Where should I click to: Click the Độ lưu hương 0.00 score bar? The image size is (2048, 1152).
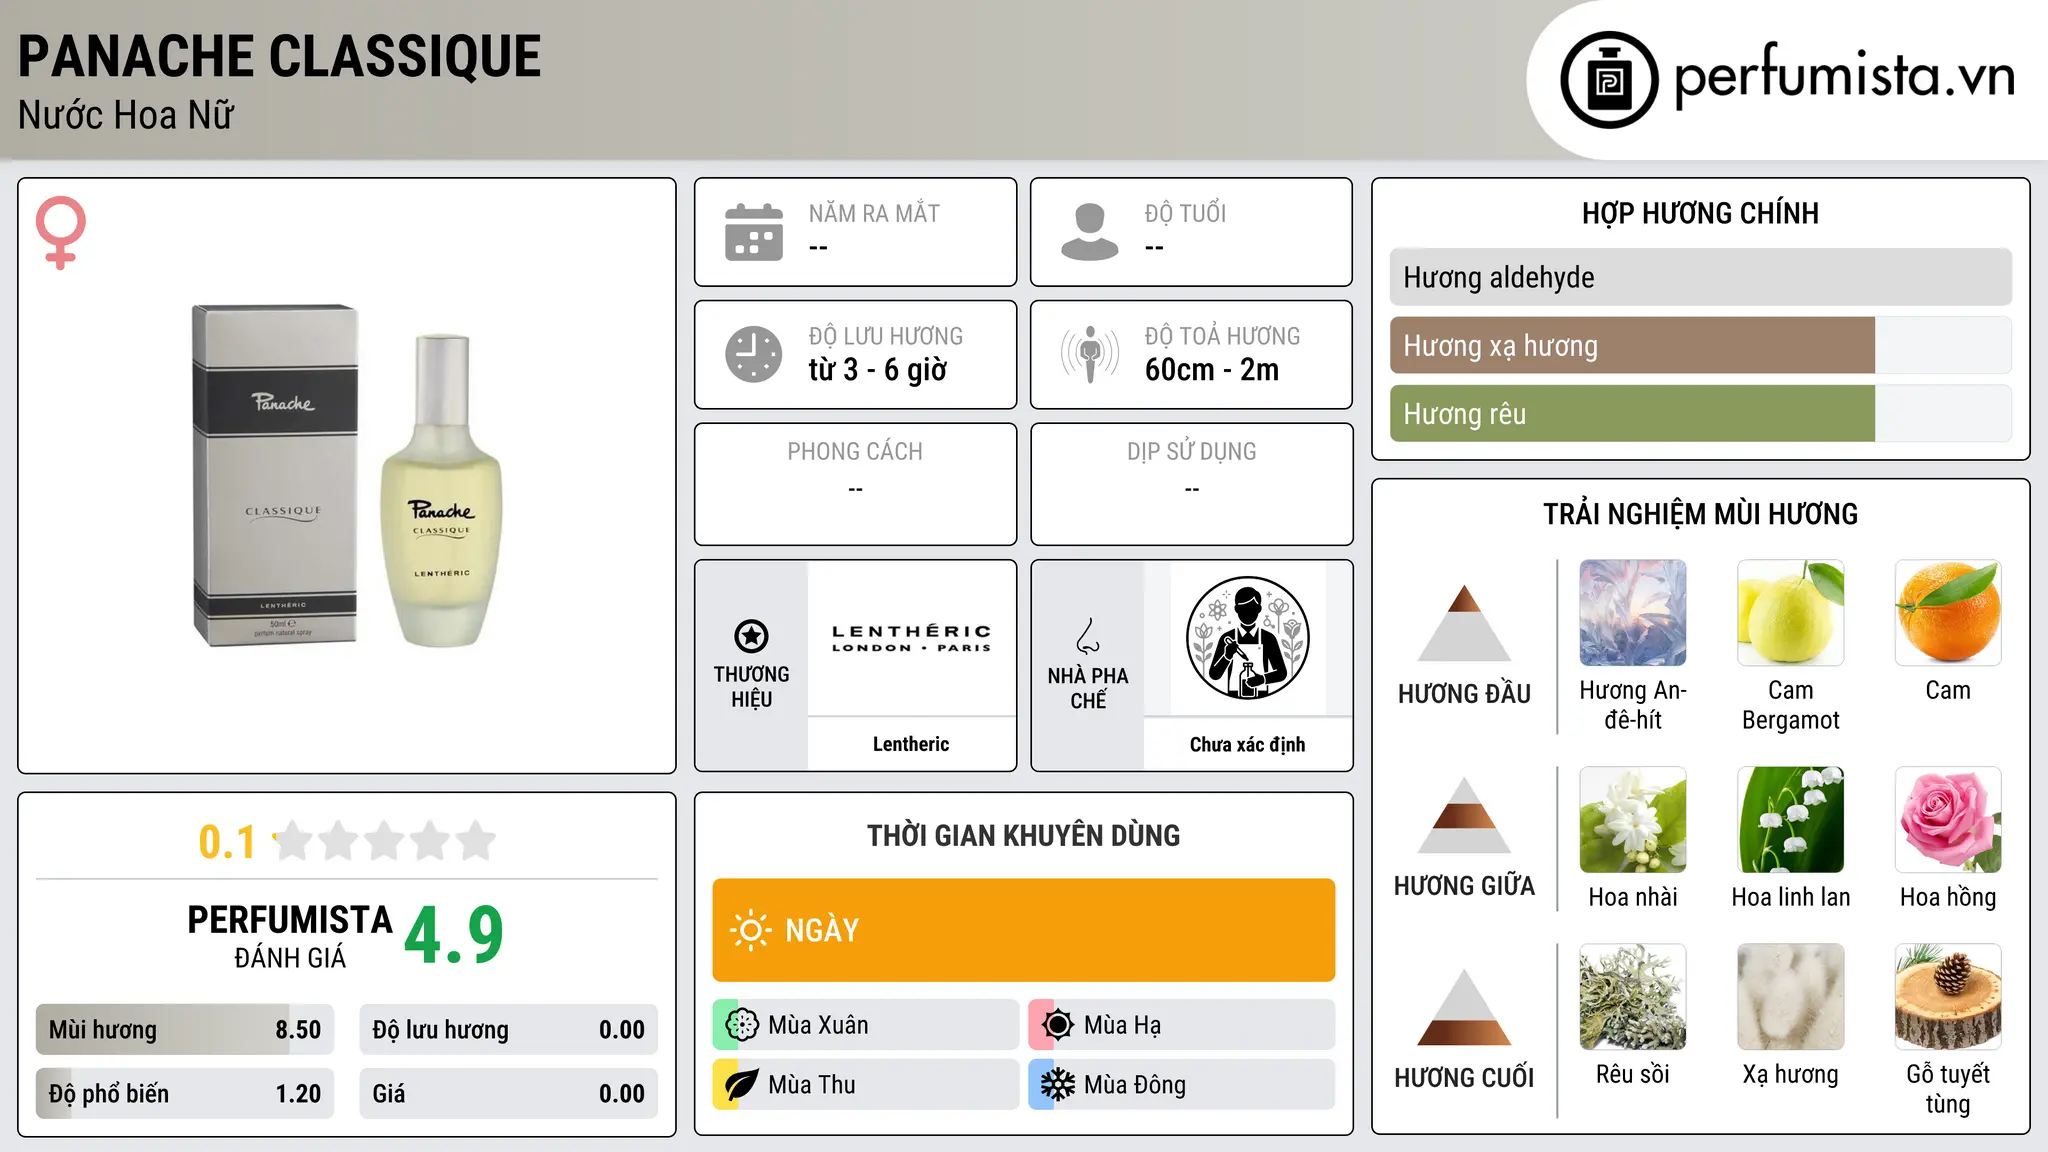click(509, 1030)
